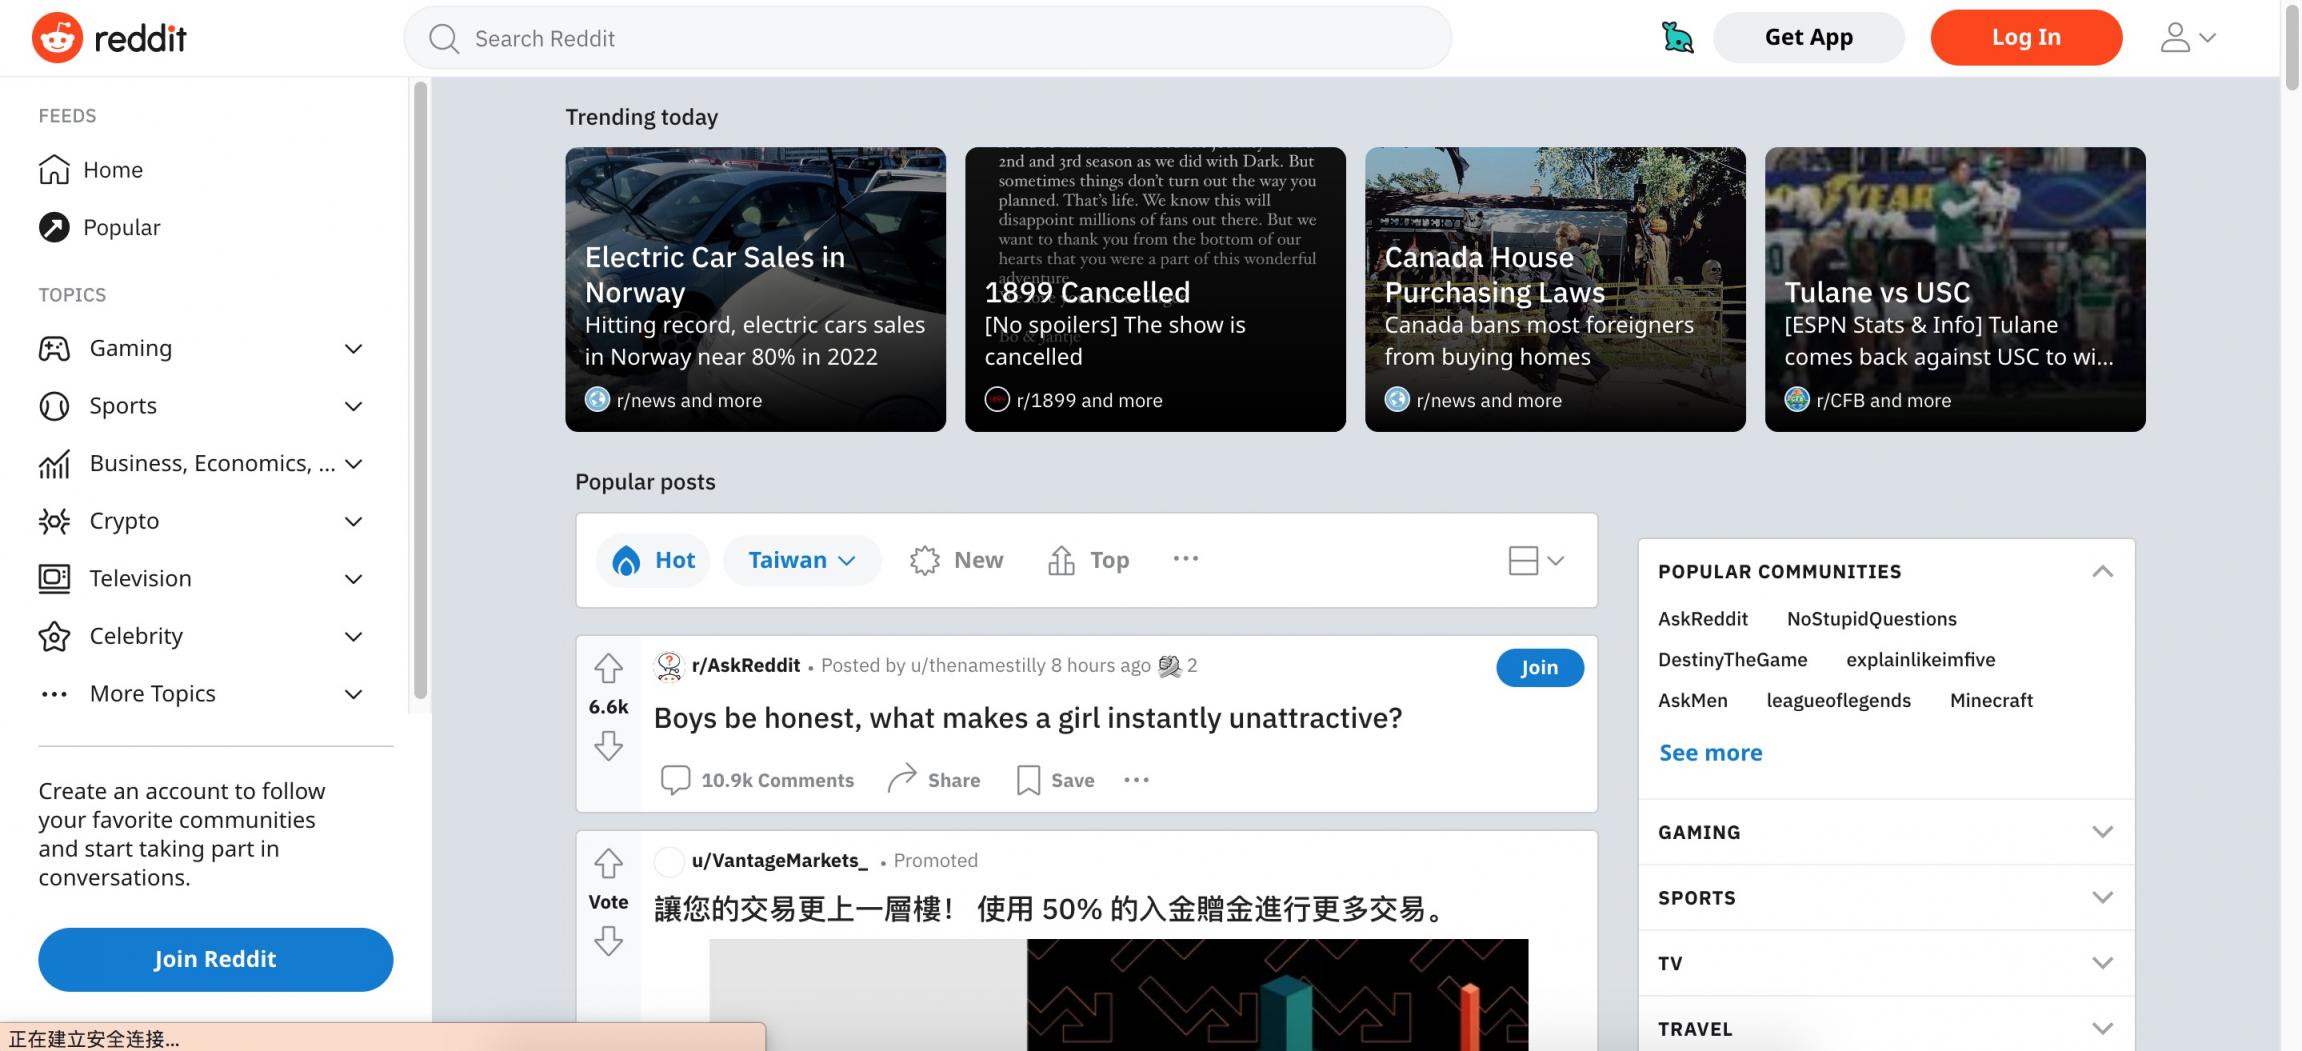Expand the GAMING communities section

2102,832
